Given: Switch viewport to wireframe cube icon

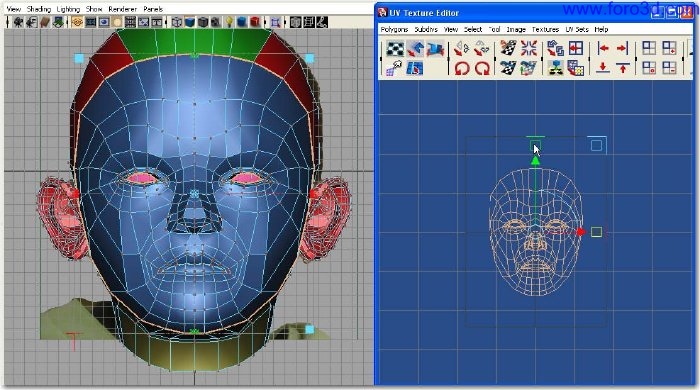Looking at the screenshot, I should (177, 22).
